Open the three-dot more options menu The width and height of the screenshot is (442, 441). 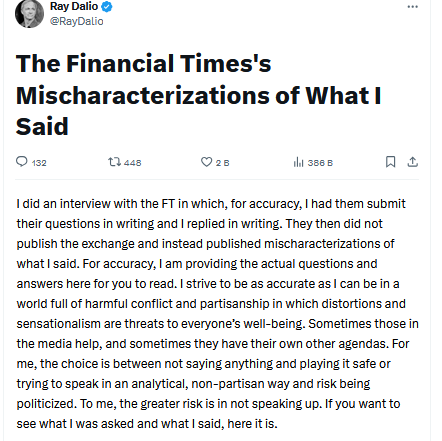click(x=413, y=7)
